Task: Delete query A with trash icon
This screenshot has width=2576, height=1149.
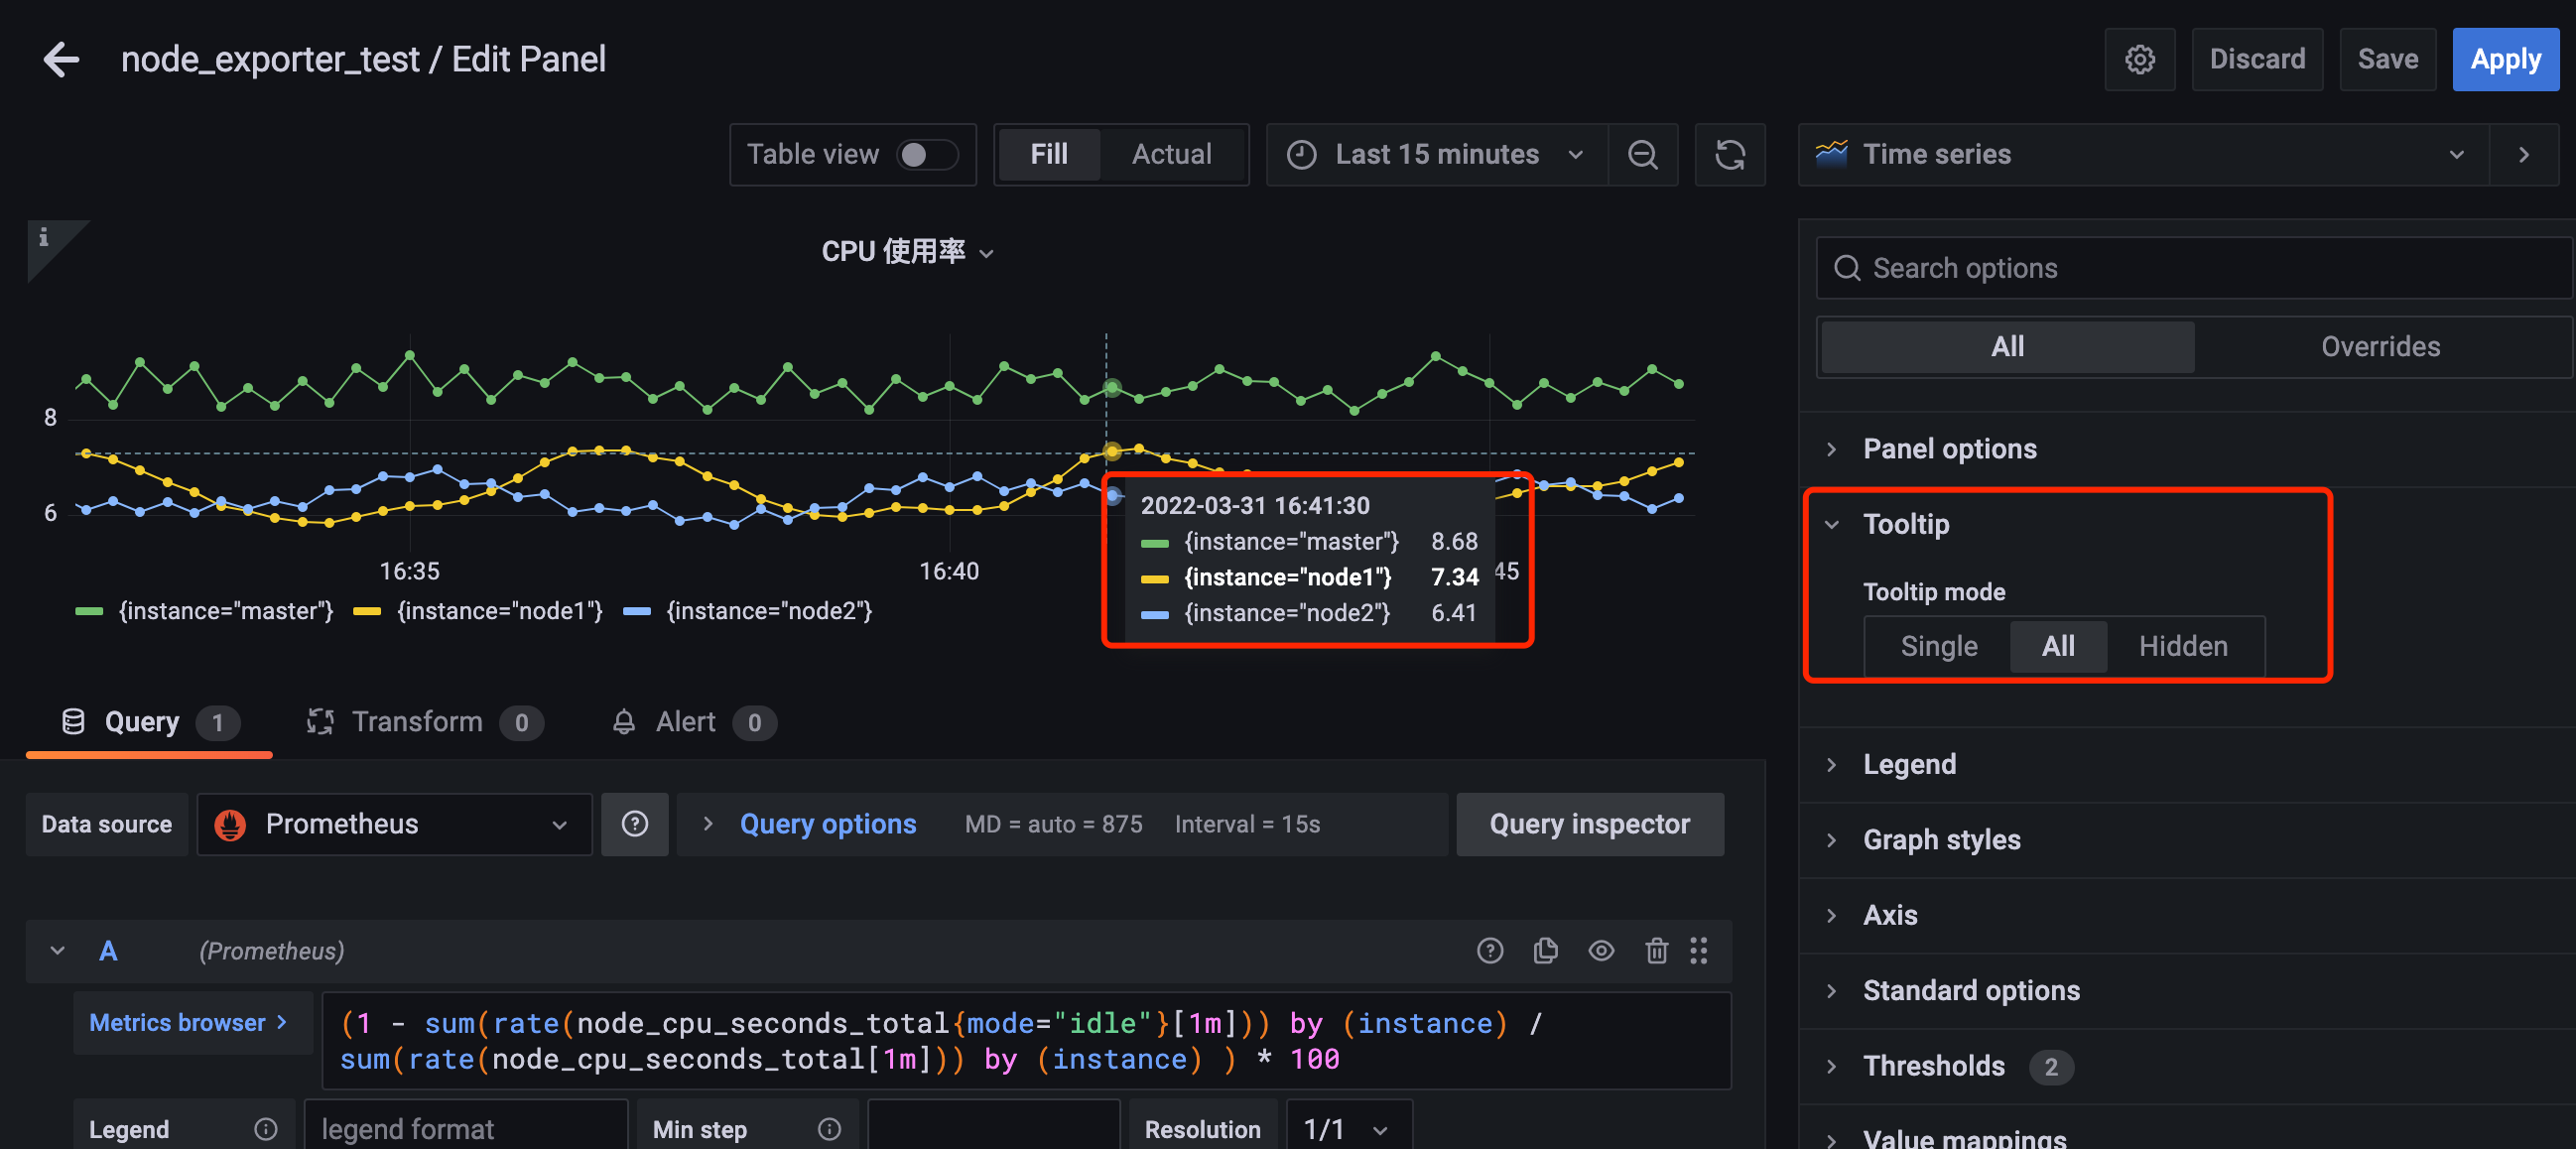Action: coord(1656,950)
